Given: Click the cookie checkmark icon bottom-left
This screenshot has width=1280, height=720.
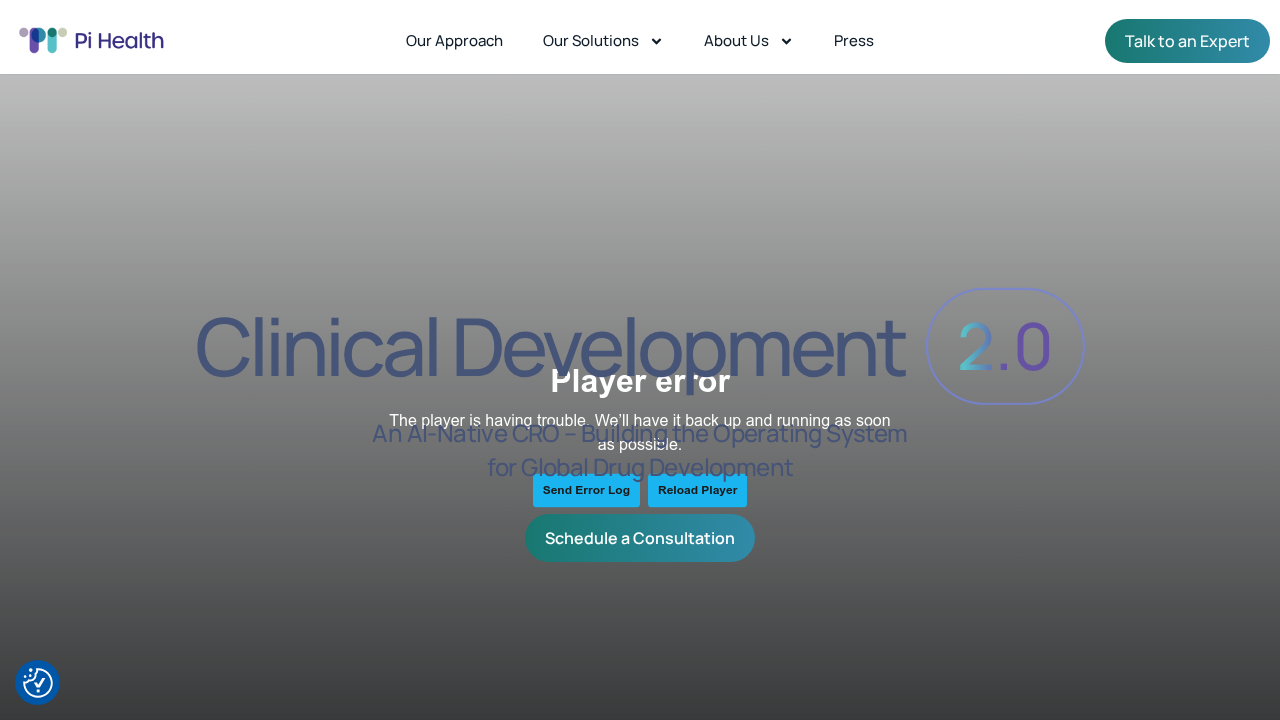Looking at the screenshot, I should 37,683.
